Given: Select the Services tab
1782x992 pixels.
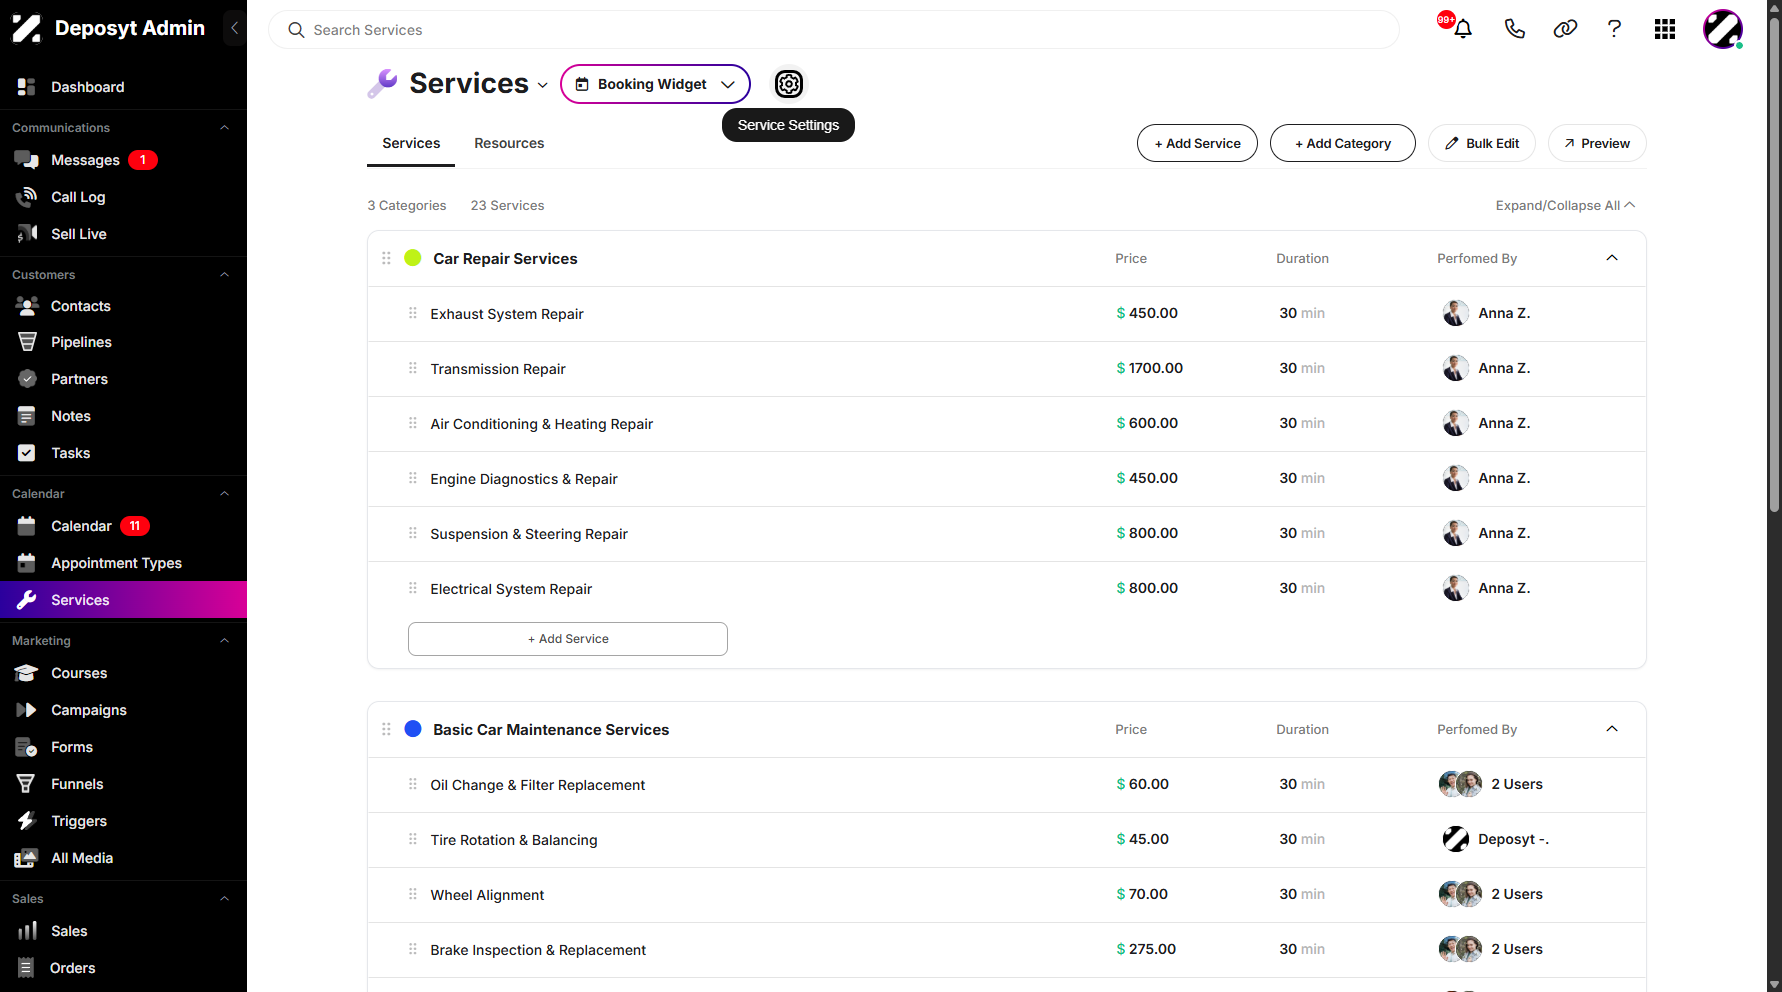Looking at the screenshot, I should pyautogui.click(x=411, y=143).
